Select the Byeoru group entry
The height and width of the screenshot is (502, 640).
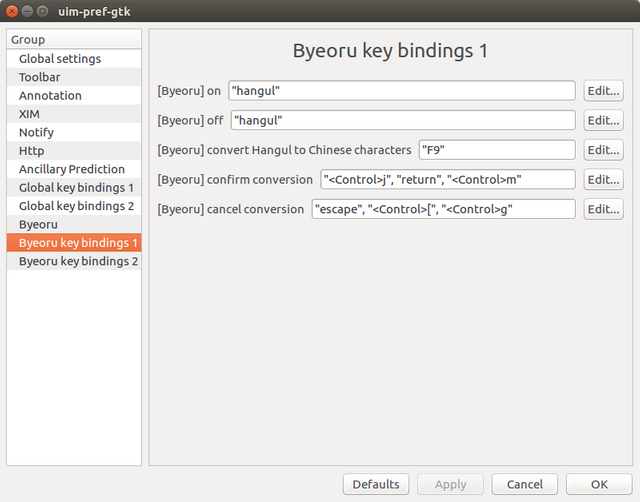coord(38,224)
